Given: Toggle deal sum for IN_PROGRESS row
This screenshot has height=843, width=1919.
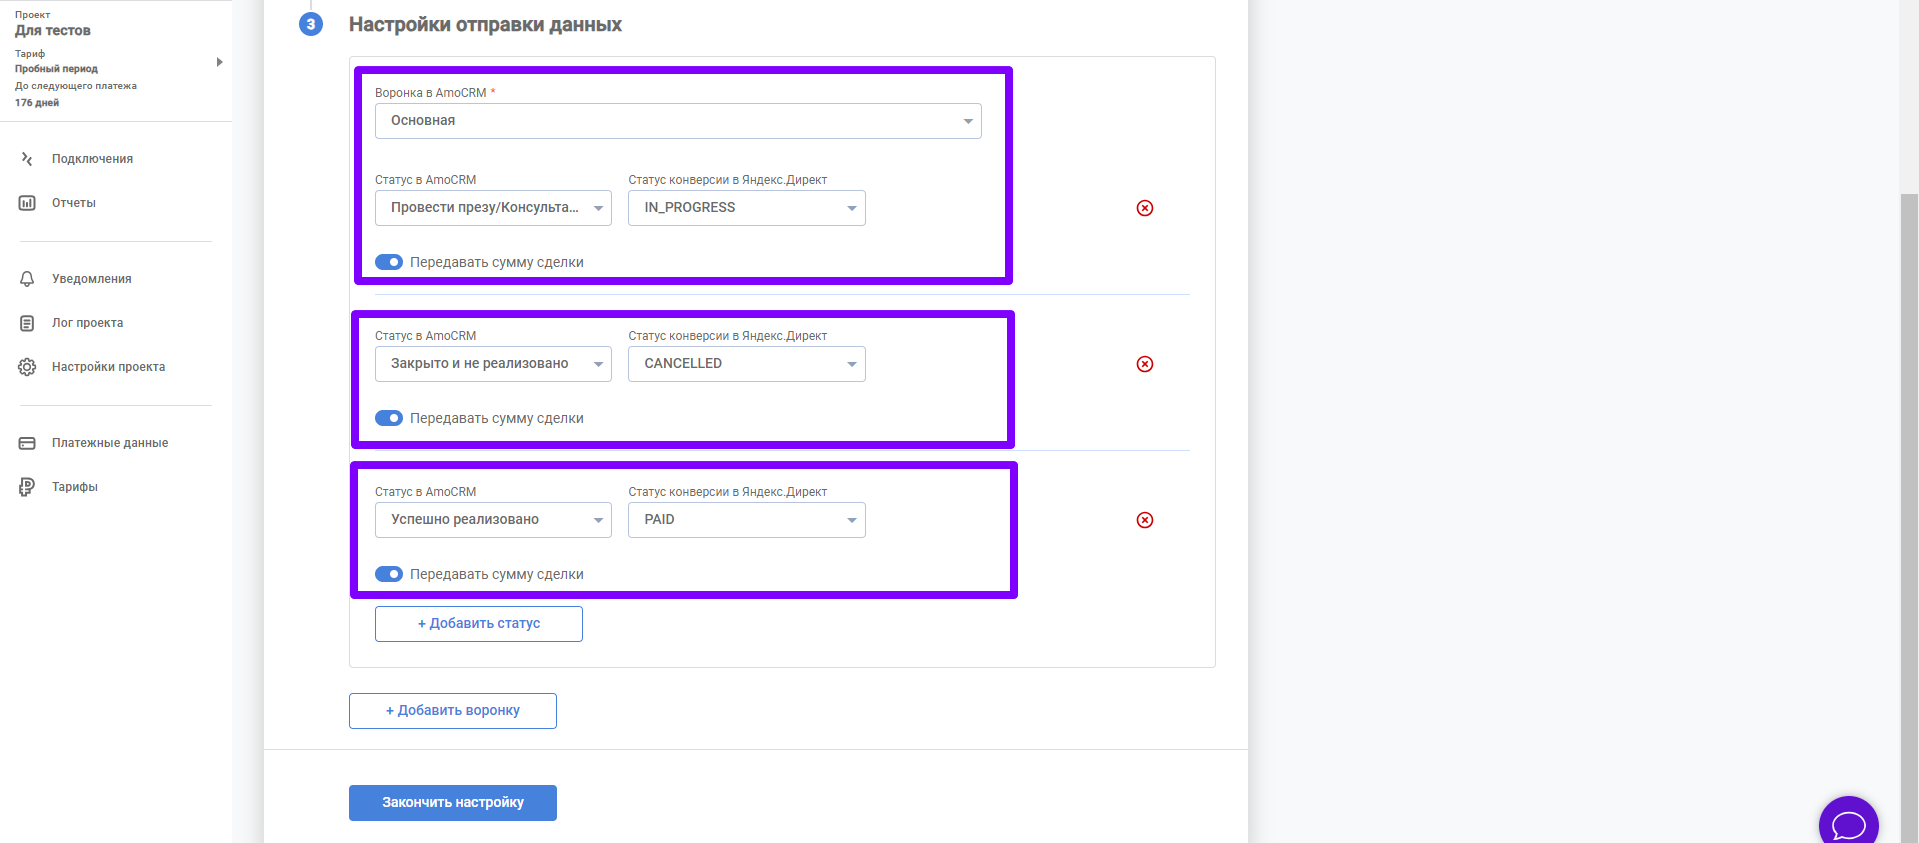Looking at the screenshot, I should (389, 262).
